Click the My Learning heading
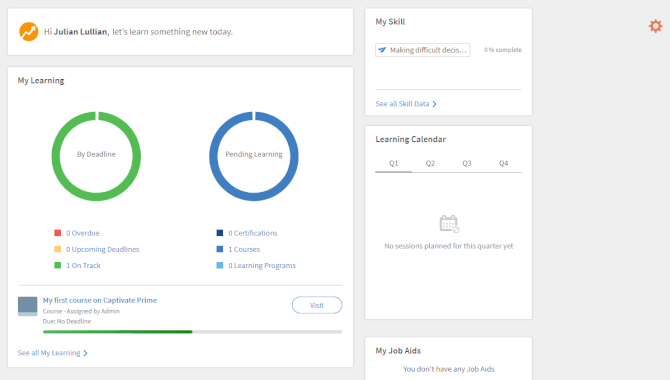670x380 pixels. coord(41,80)
